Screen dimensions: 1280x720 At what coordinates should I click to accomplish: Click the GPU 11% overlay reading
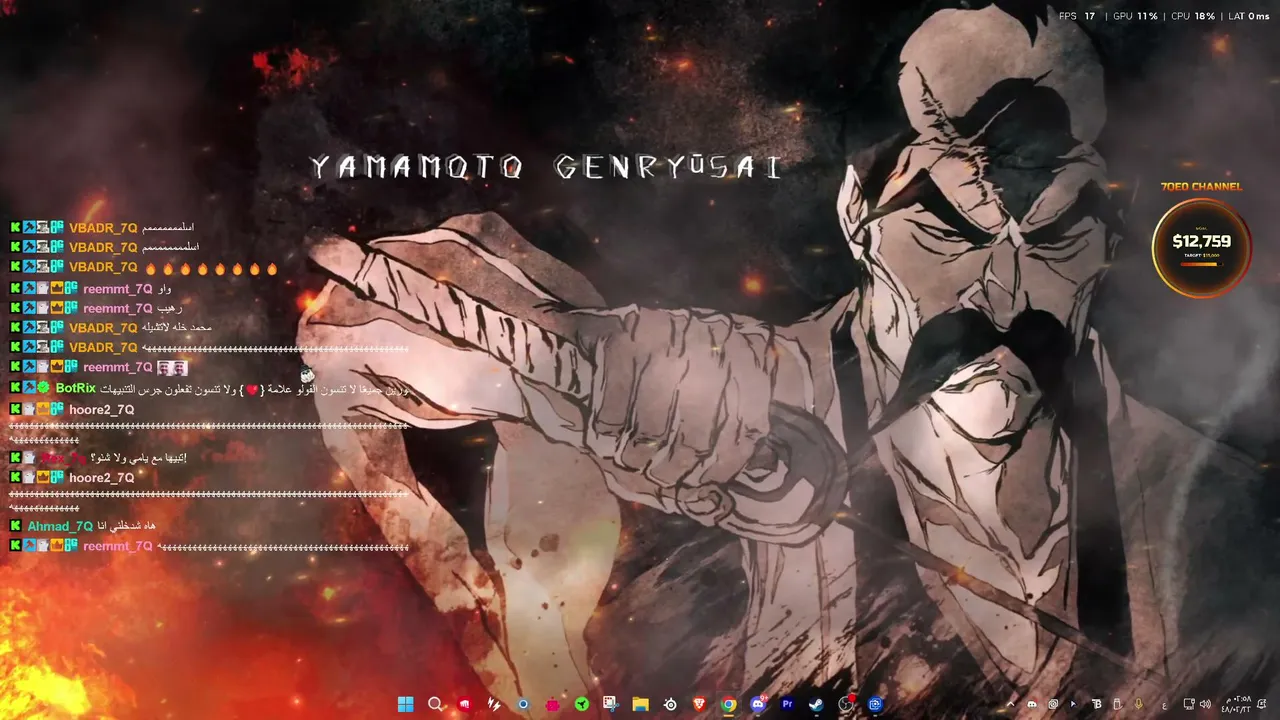[1135, 16]
